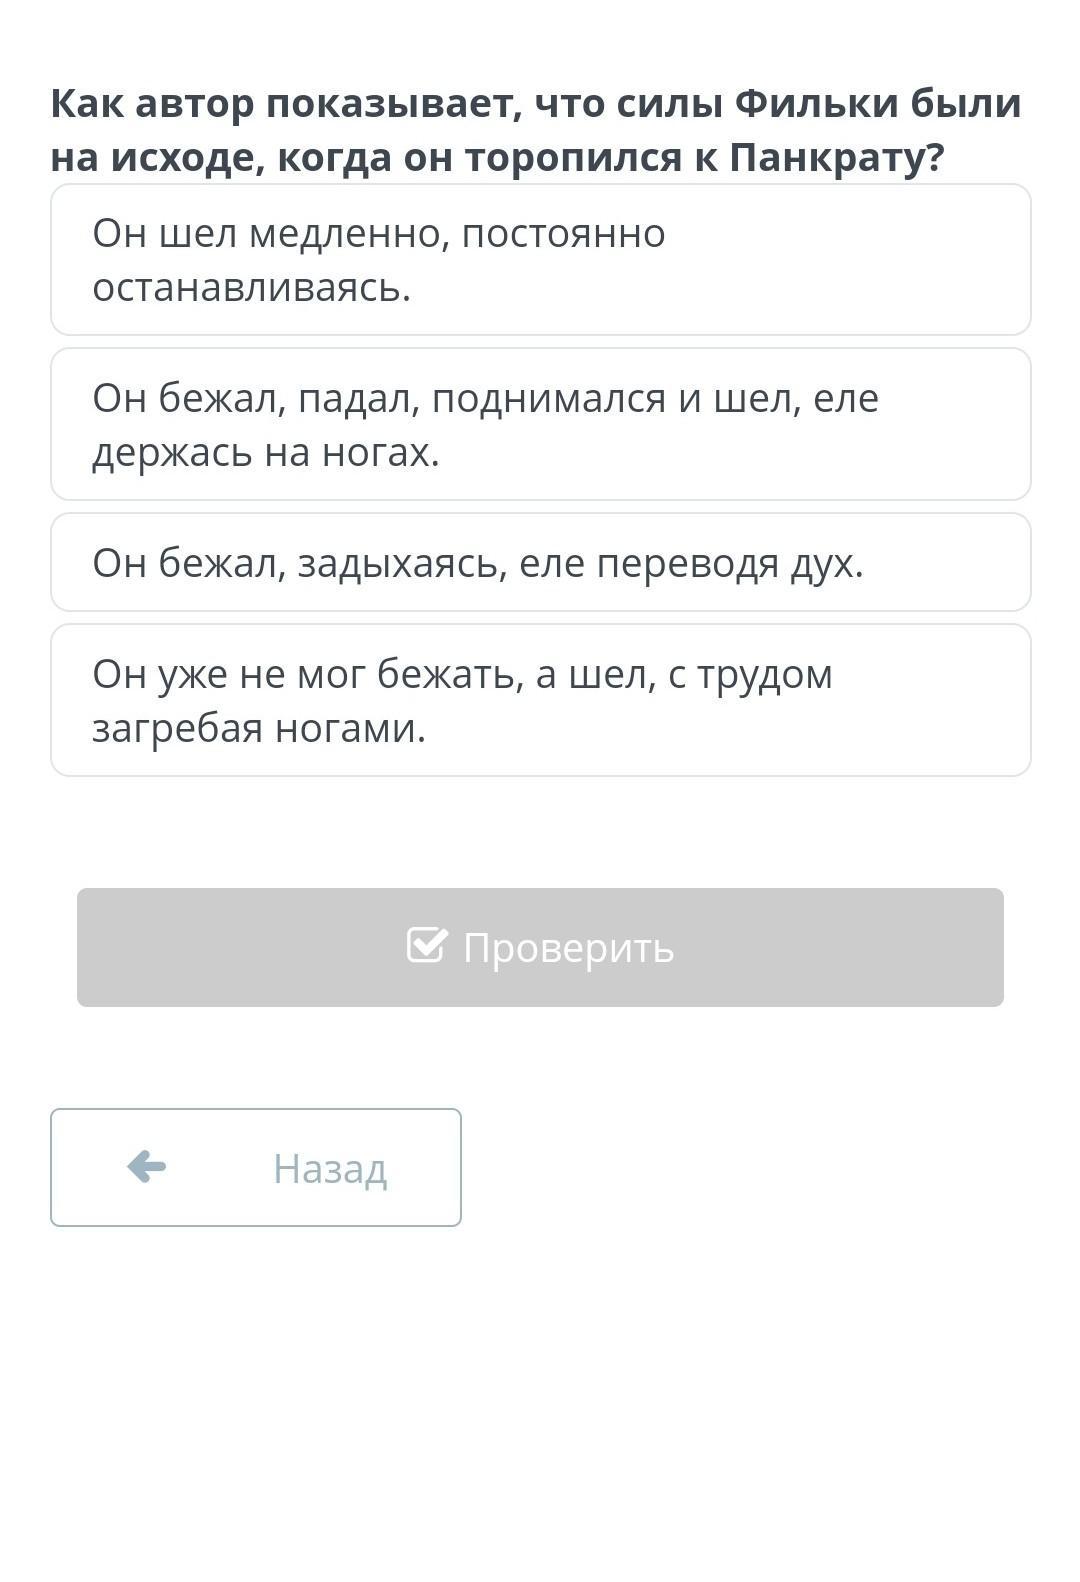Viewport: 1080px width, 1582px height.
Task: Select answer 'Он шел медленно, постоянно останавливаясь'
Action: [x=540, y=260]
